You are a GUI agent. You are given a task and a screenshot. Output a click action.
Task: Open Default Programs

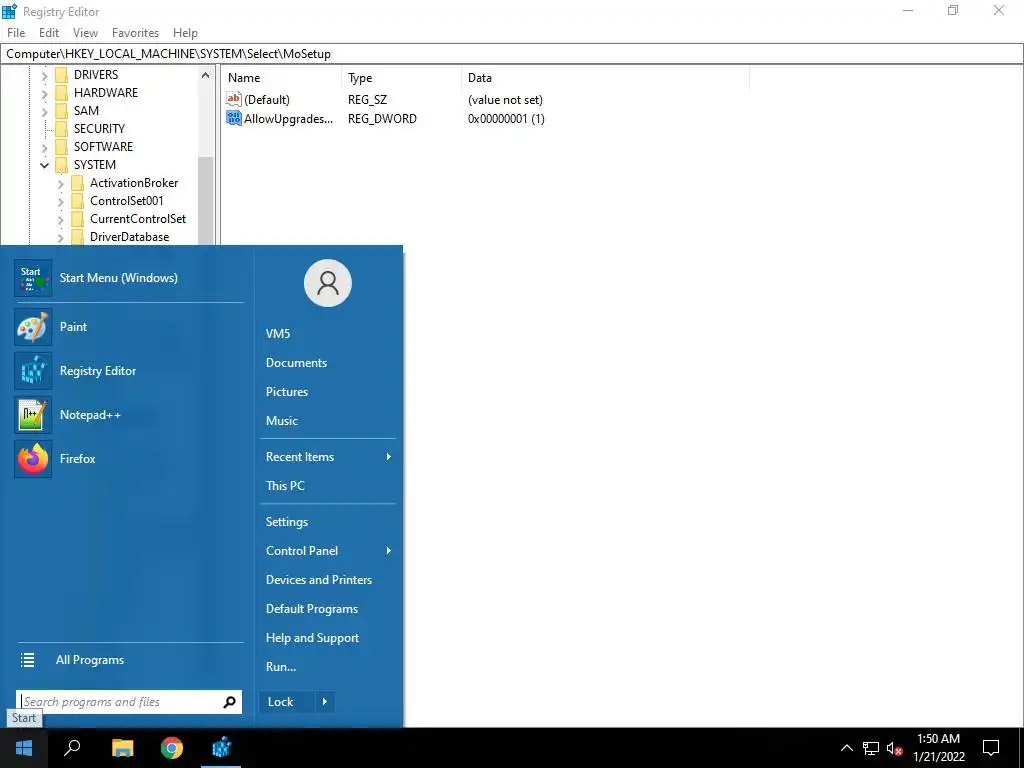(312, 609)
